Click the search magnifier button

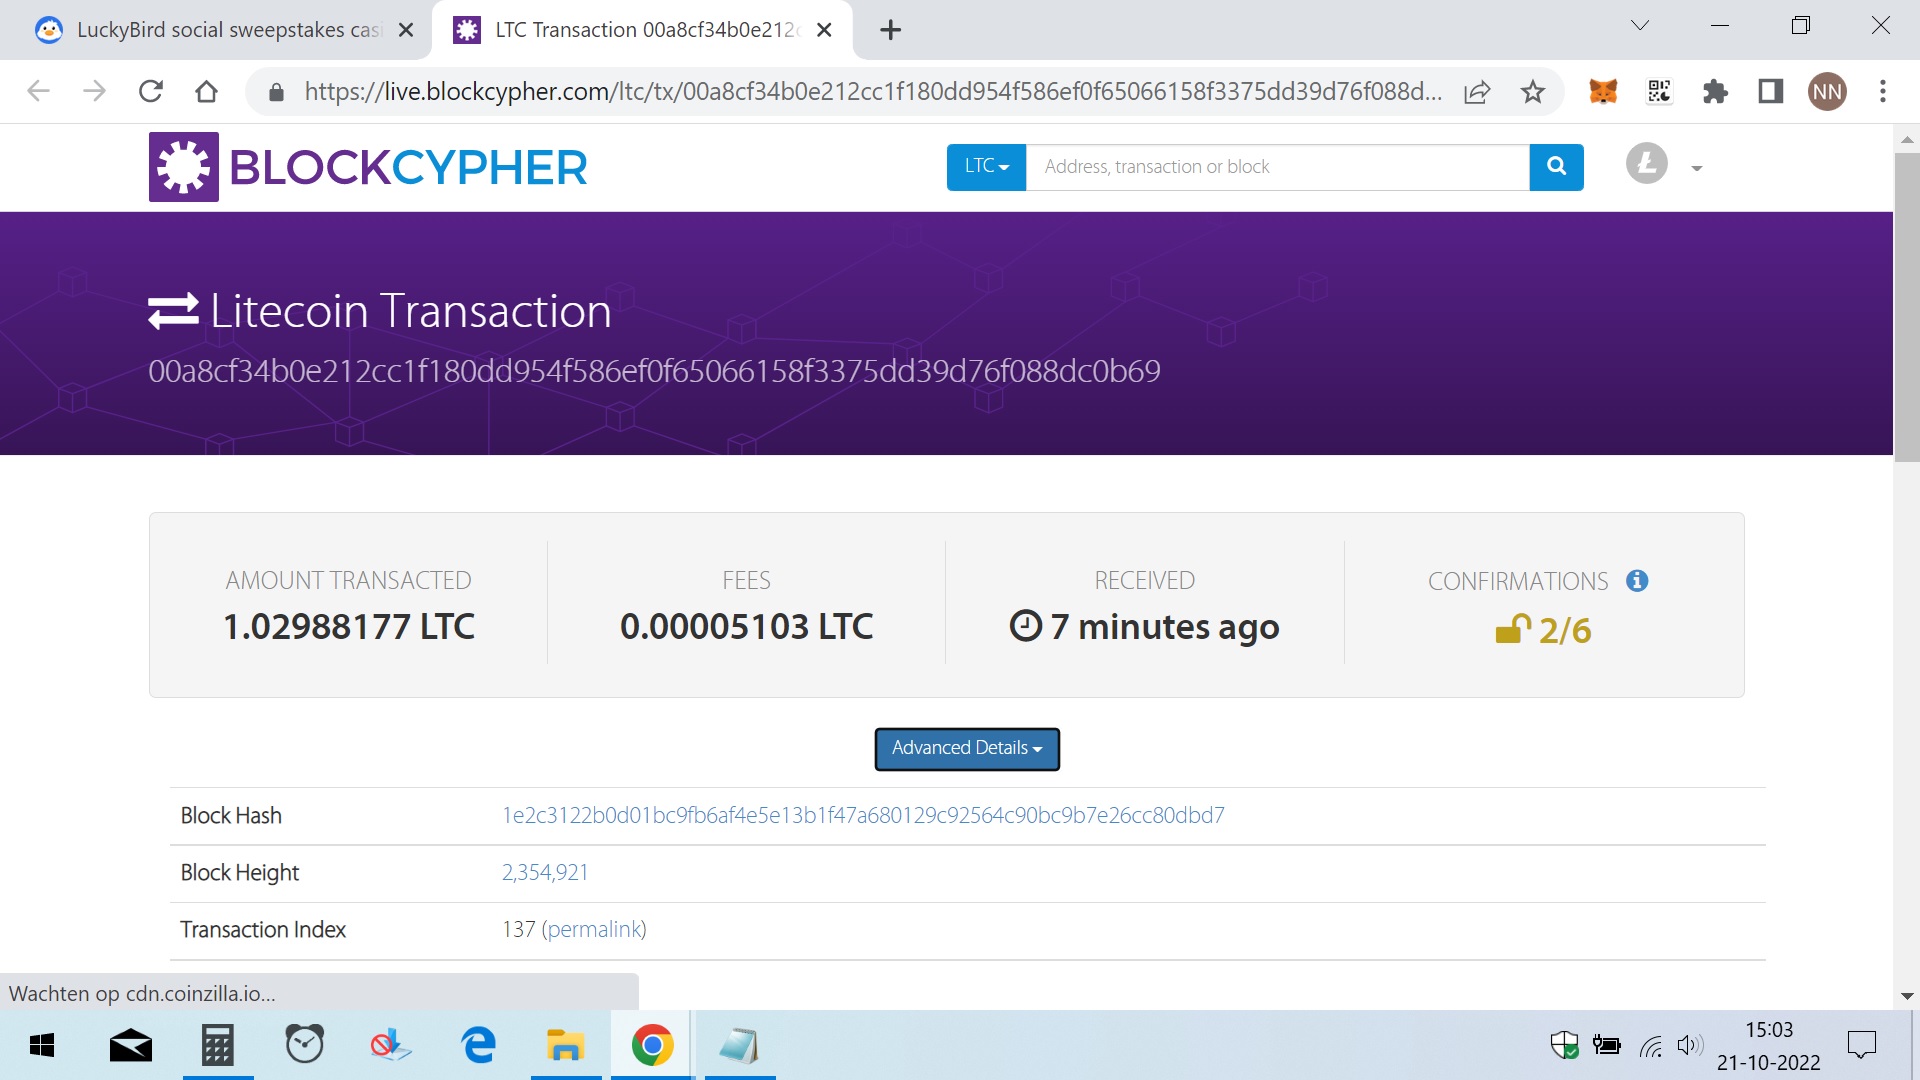(1556, 166)
